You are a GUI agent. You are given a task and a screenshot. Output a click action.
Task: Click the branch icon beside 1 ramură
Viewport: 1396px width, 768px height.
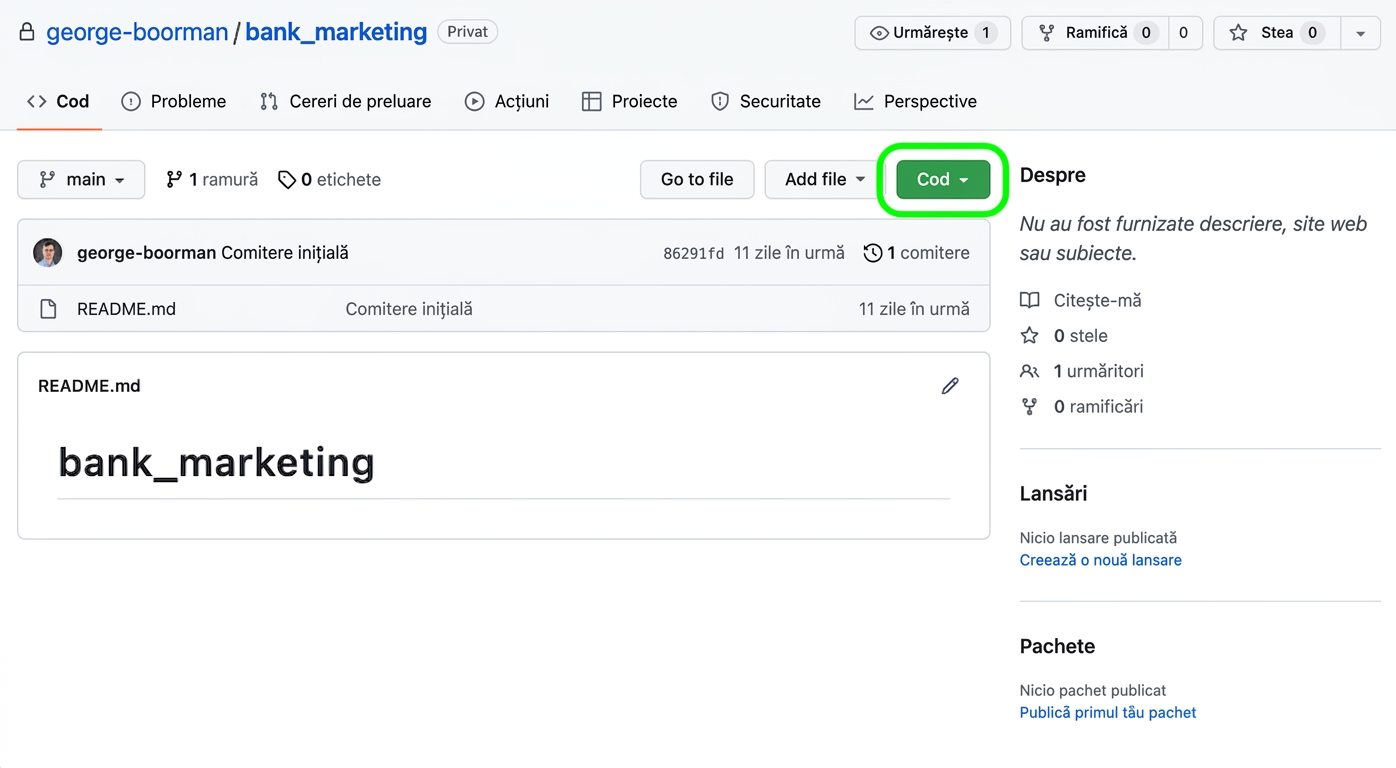click(174, 179)
